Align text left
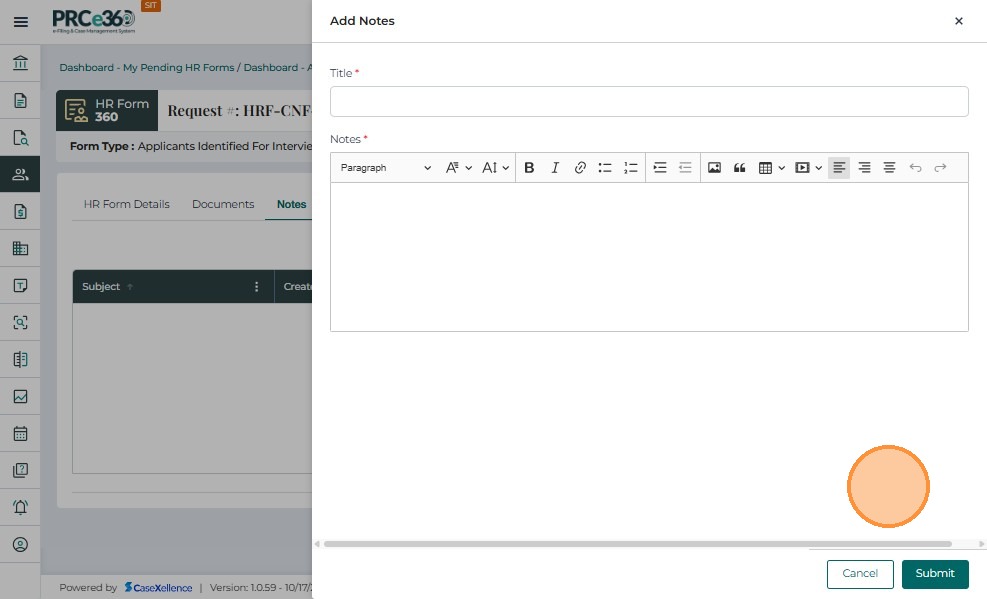 click(839, 167)
